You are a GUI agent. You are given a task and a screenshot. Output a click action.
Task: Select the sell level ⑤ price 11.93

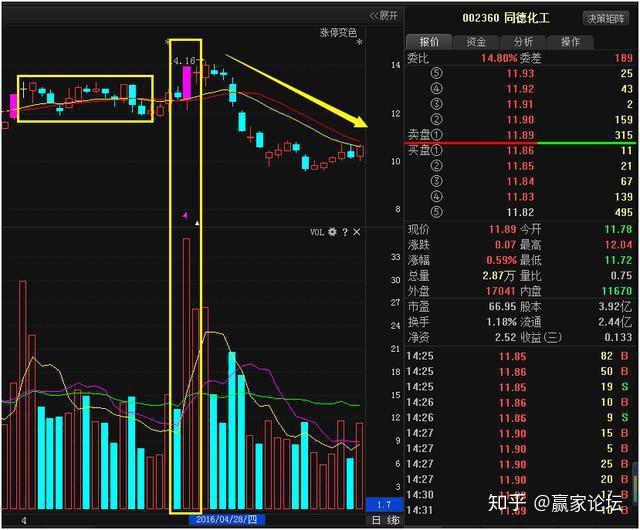click(x=520, y=73)
